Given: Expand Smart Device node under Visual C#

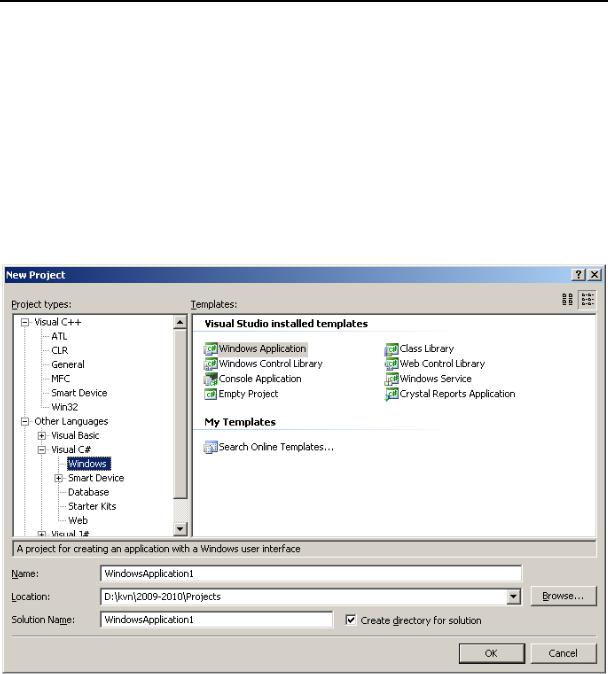Looking at the screenshot, I should coord(58,478).
